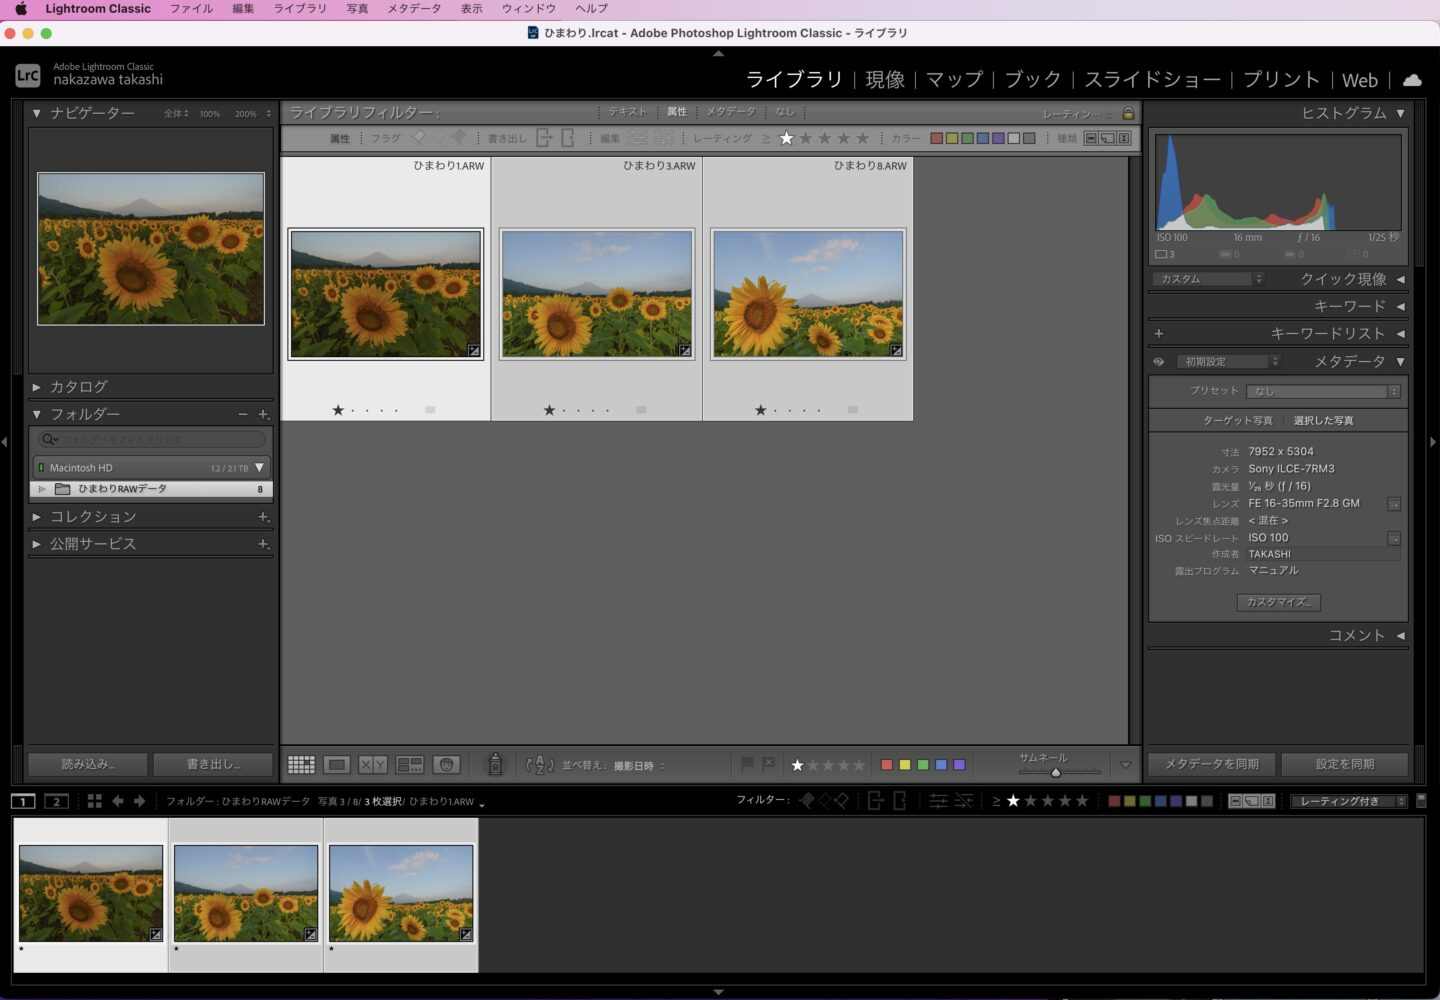Switch to Grid view in toolbar

301,765
